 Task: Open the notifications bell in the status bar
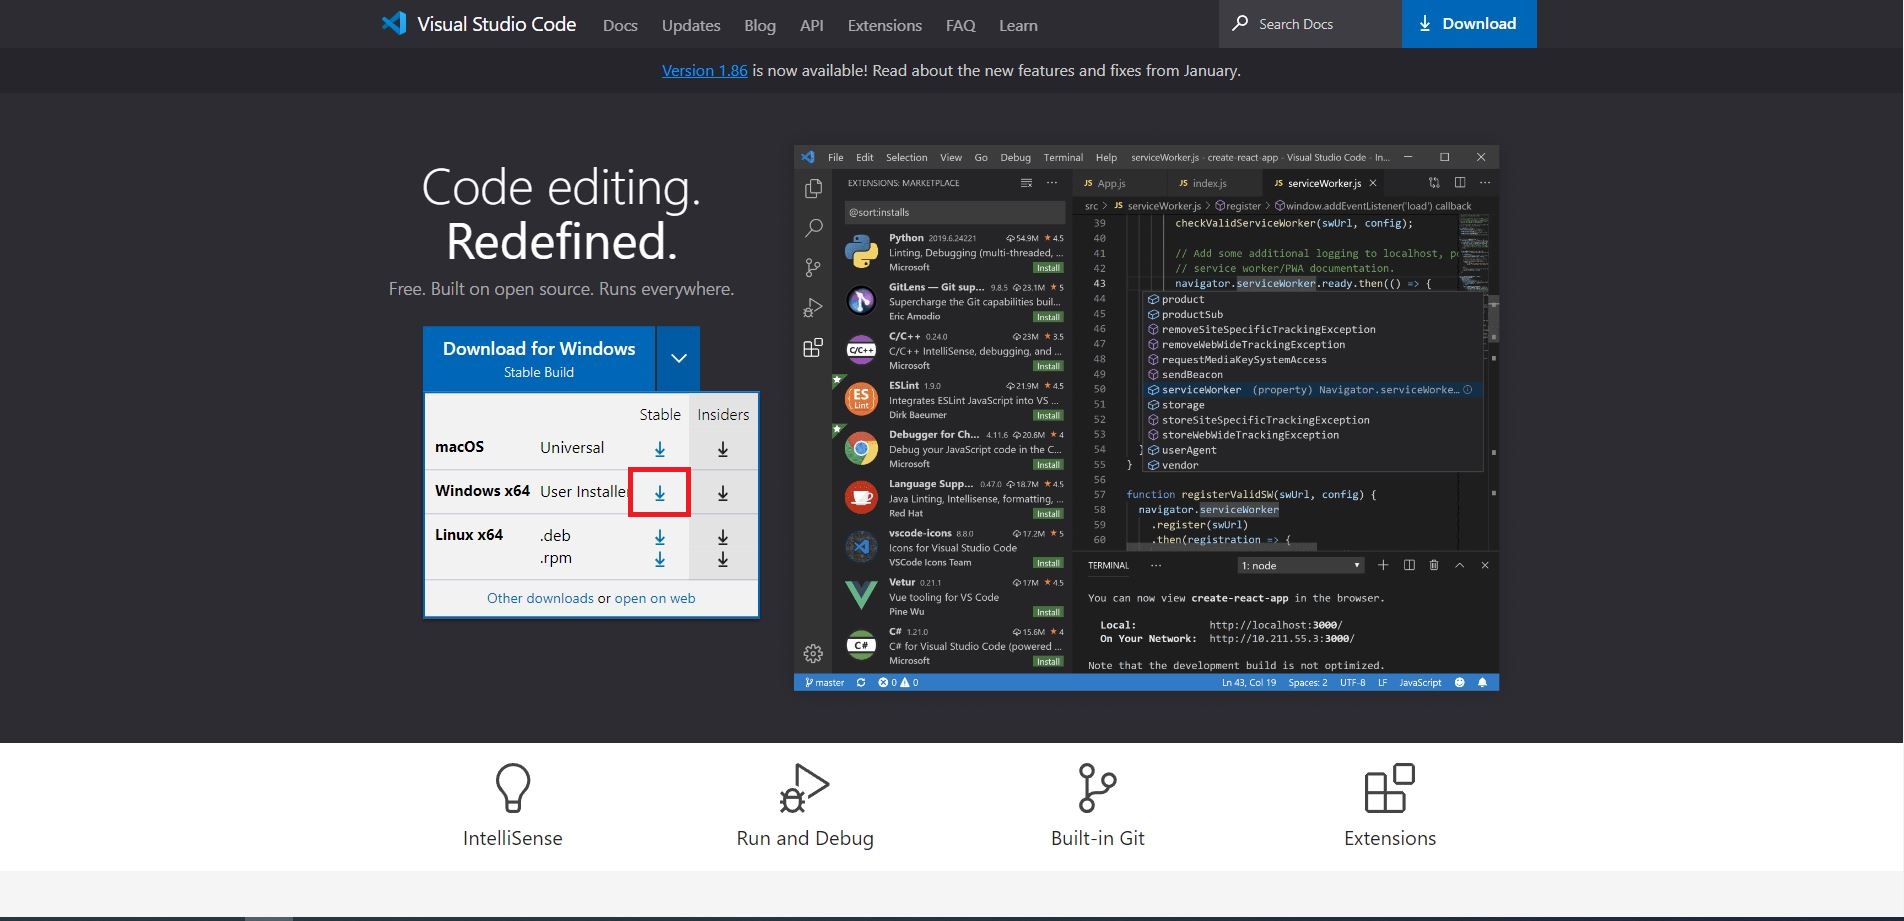[1482, 681]
